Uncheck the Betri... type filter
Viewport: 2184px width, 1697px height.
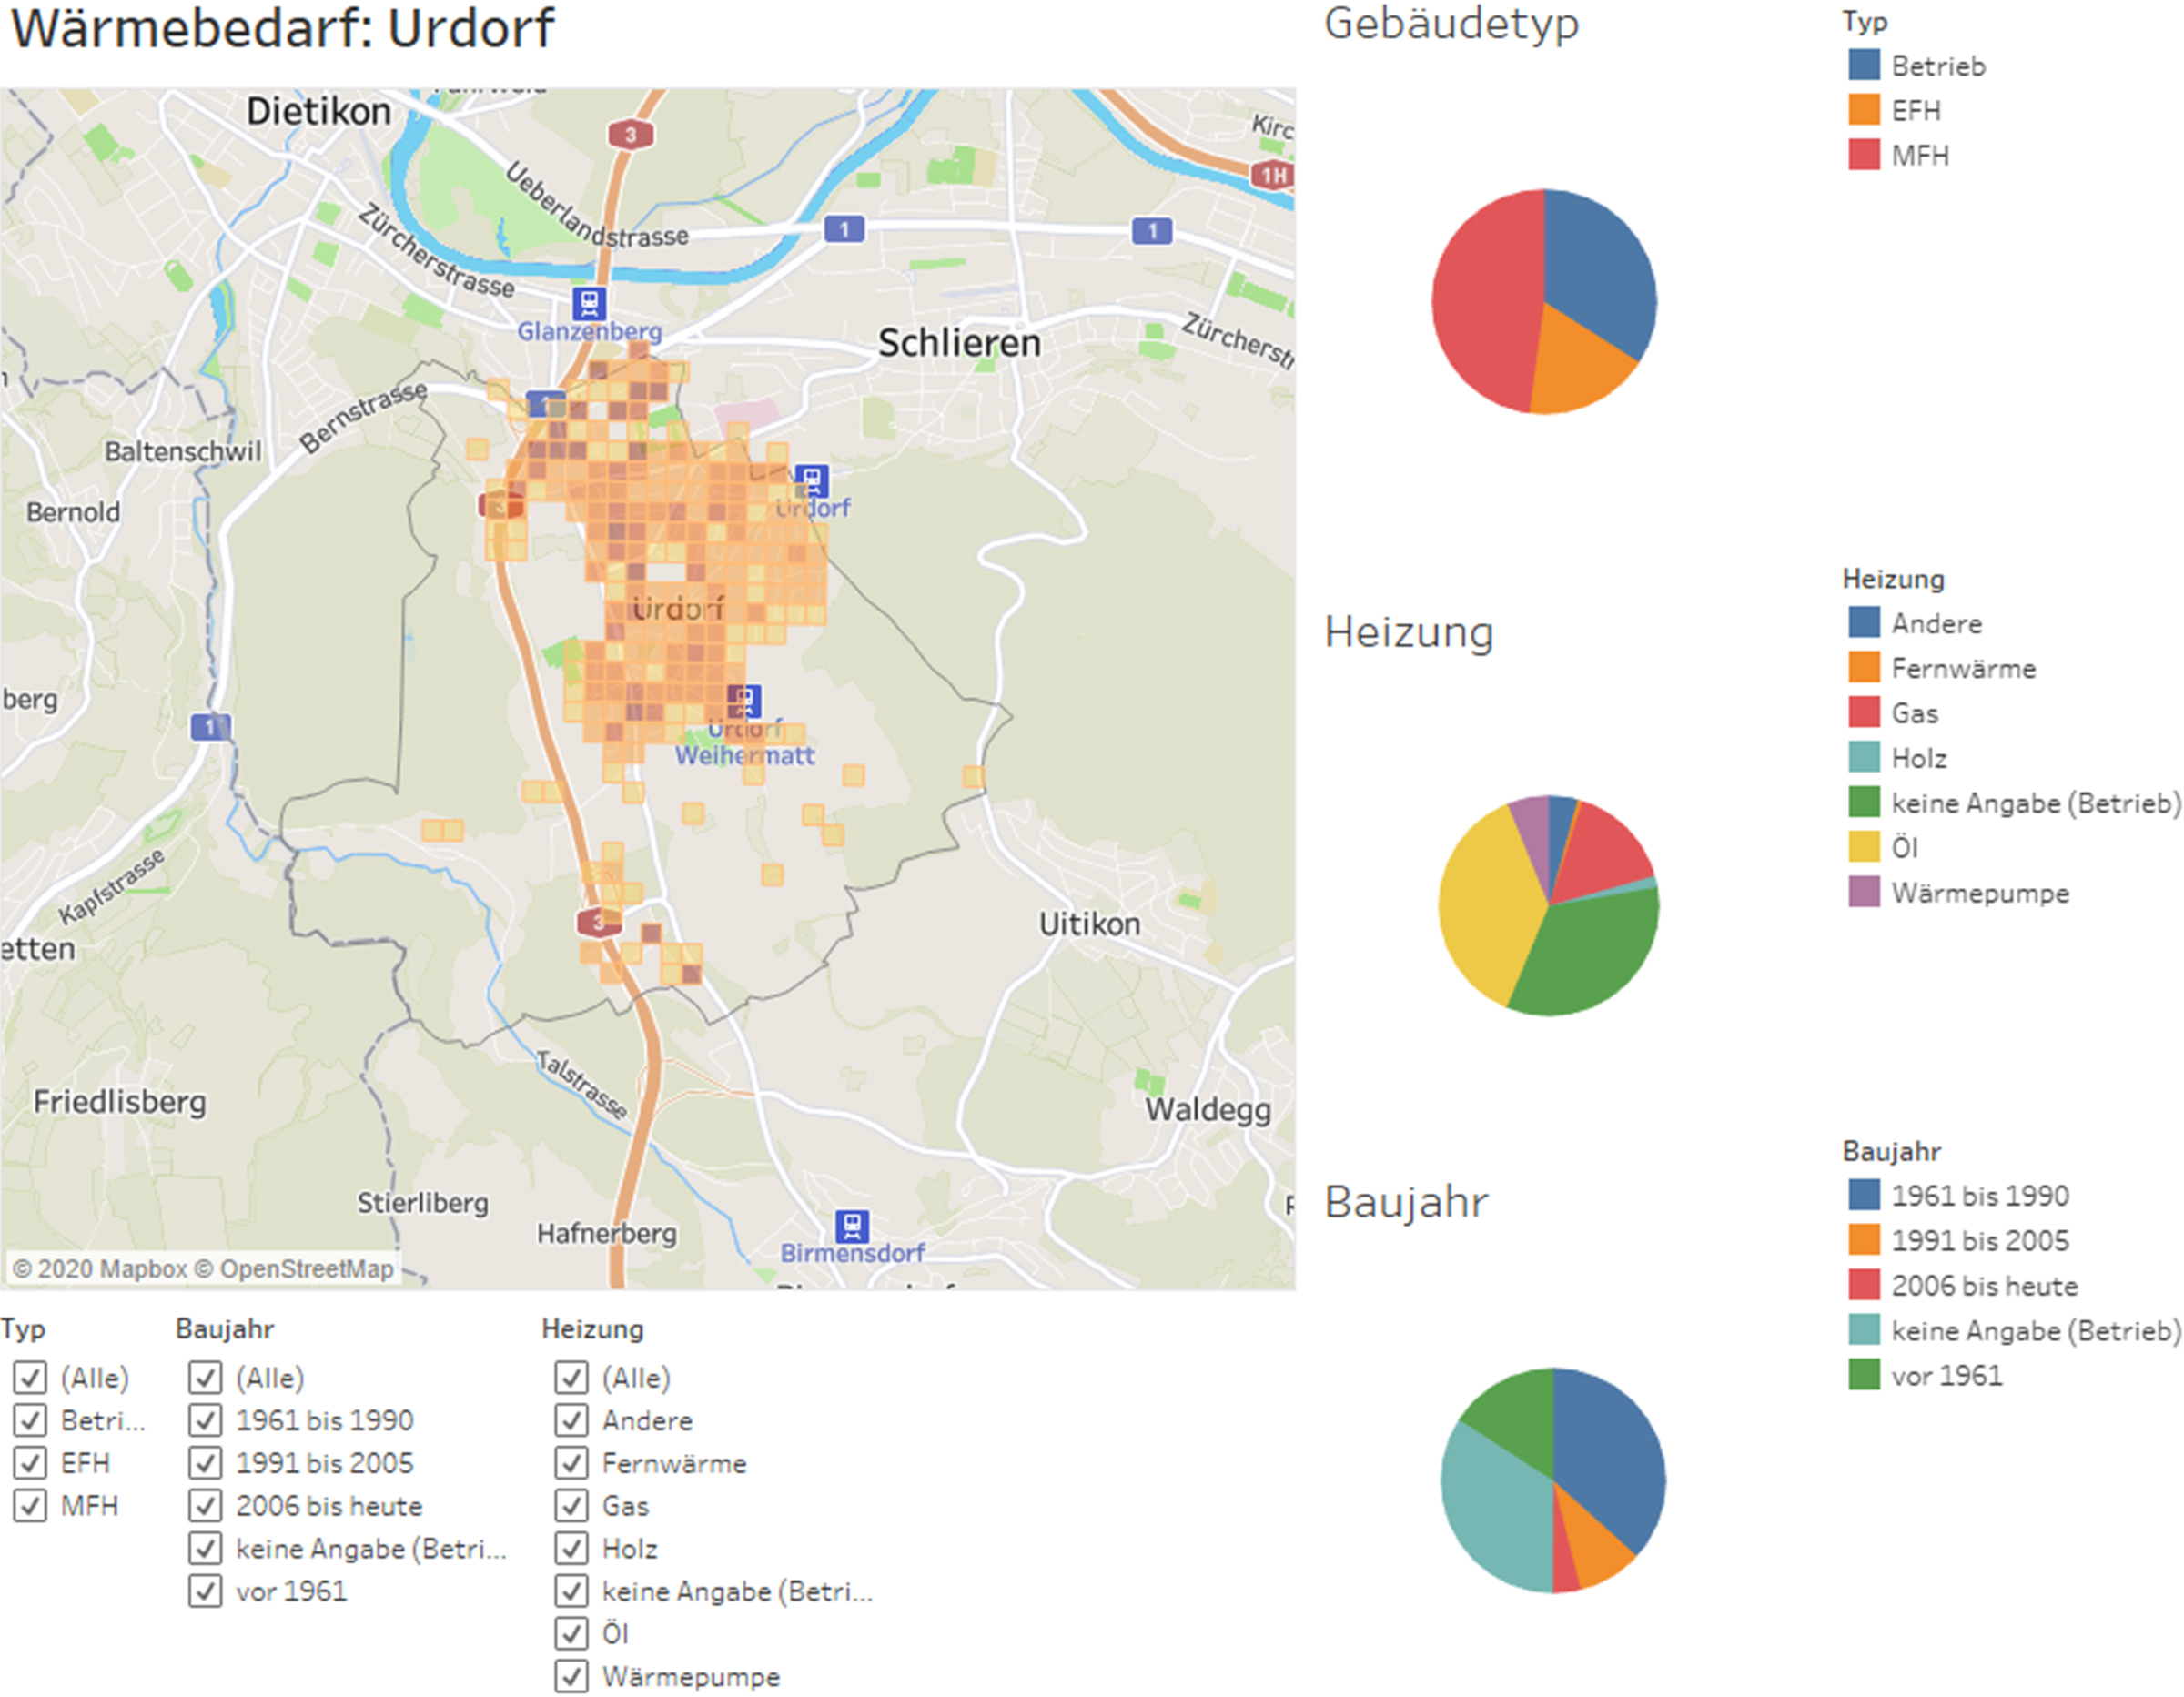[30, 1420]
